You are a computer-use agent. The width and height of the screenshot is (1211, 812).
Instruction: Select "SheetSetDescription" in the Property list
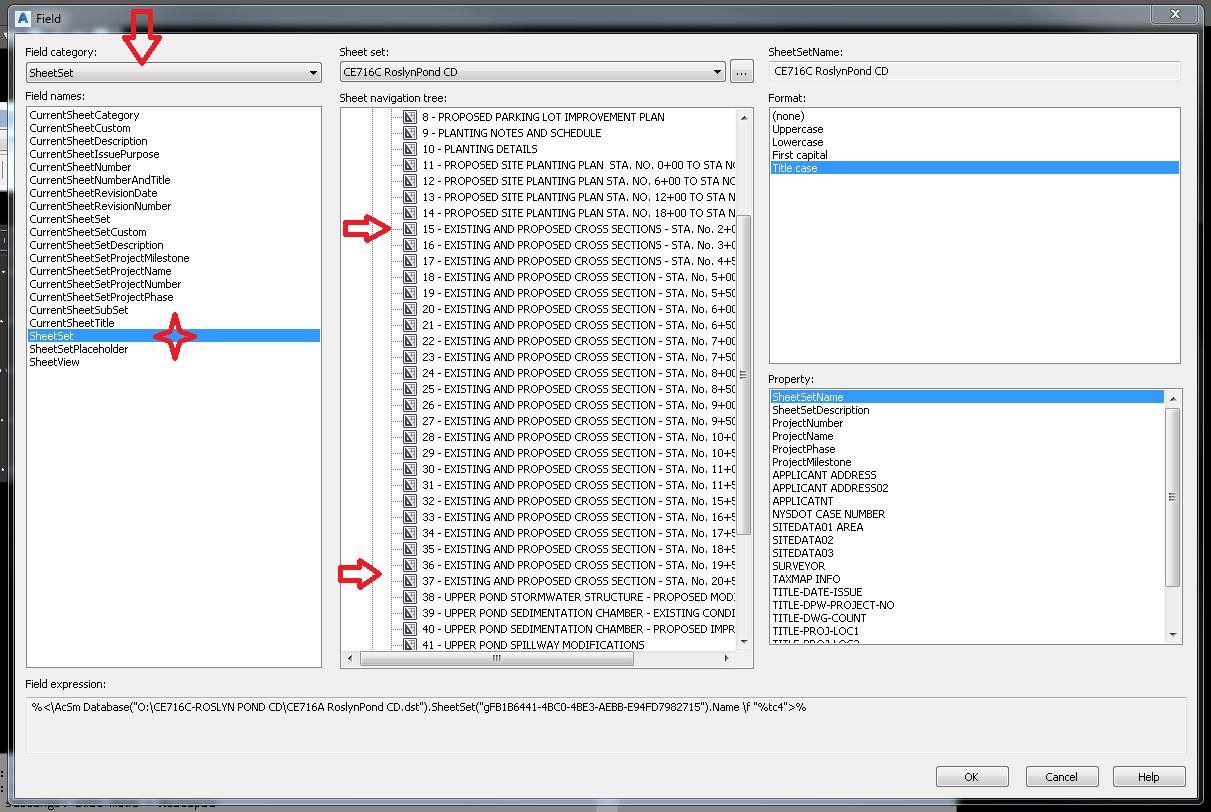(820, 410)
